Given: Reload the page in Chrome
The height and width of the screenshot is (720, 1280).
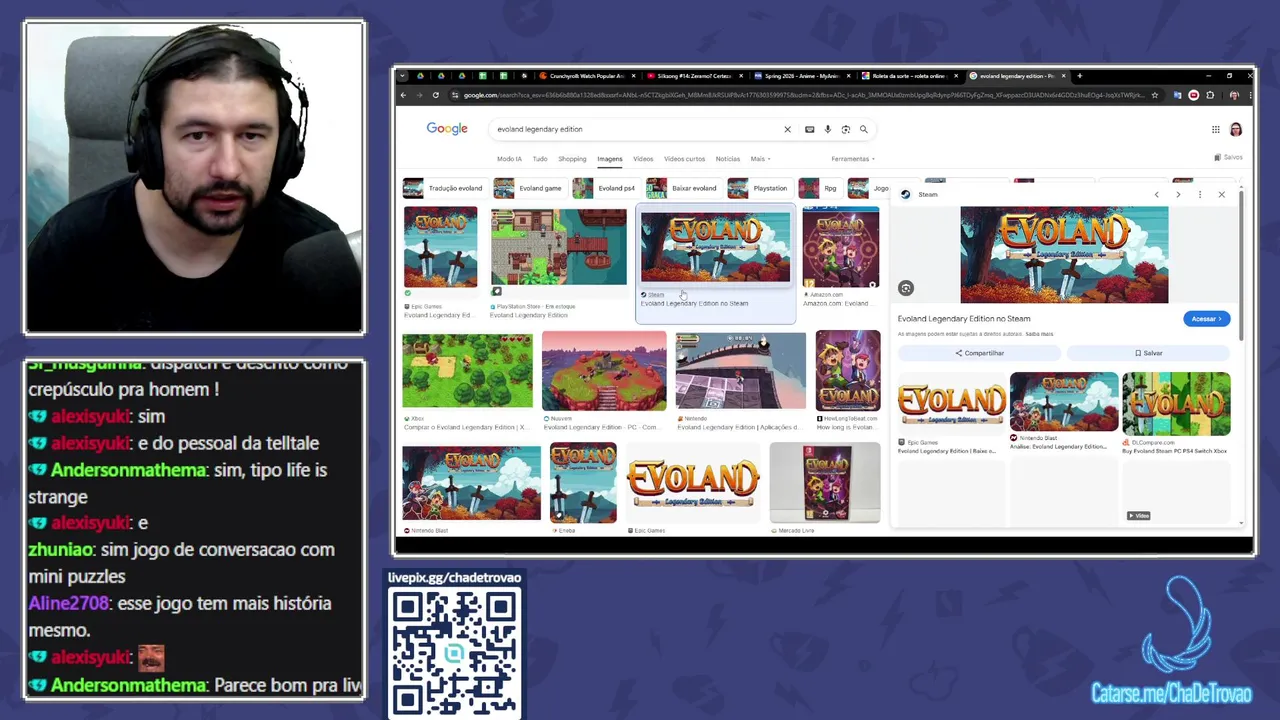Looking at the screenshot, I should coord(435,95).
